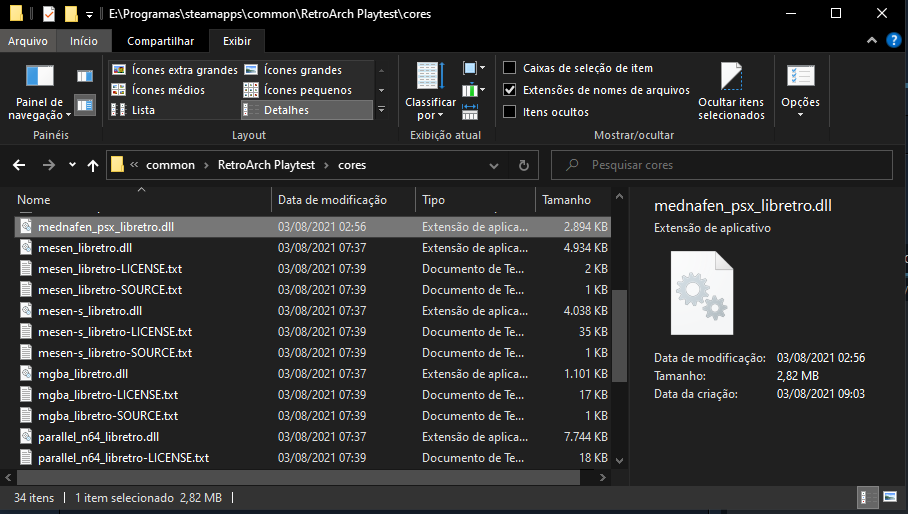The image size is (908, 514).
Task: Switch to Lista layout
Action: (133, 110)
